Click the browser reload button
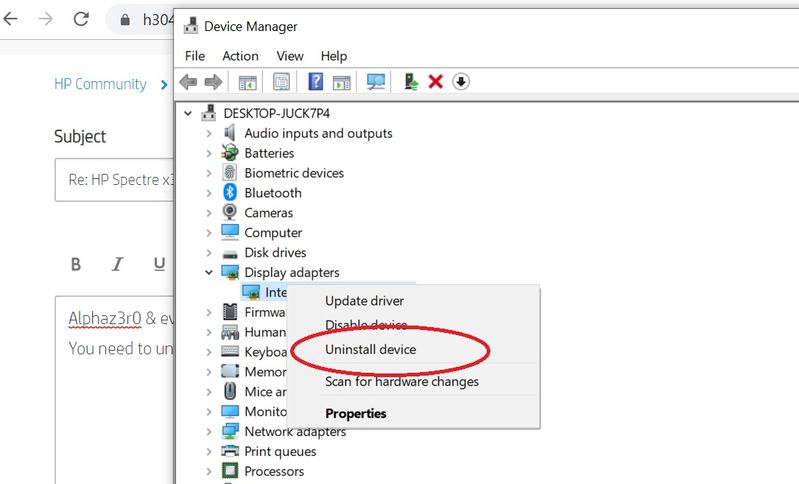This screenshot has width=799, height=484. pyautogui.click(x=81, y=19)
